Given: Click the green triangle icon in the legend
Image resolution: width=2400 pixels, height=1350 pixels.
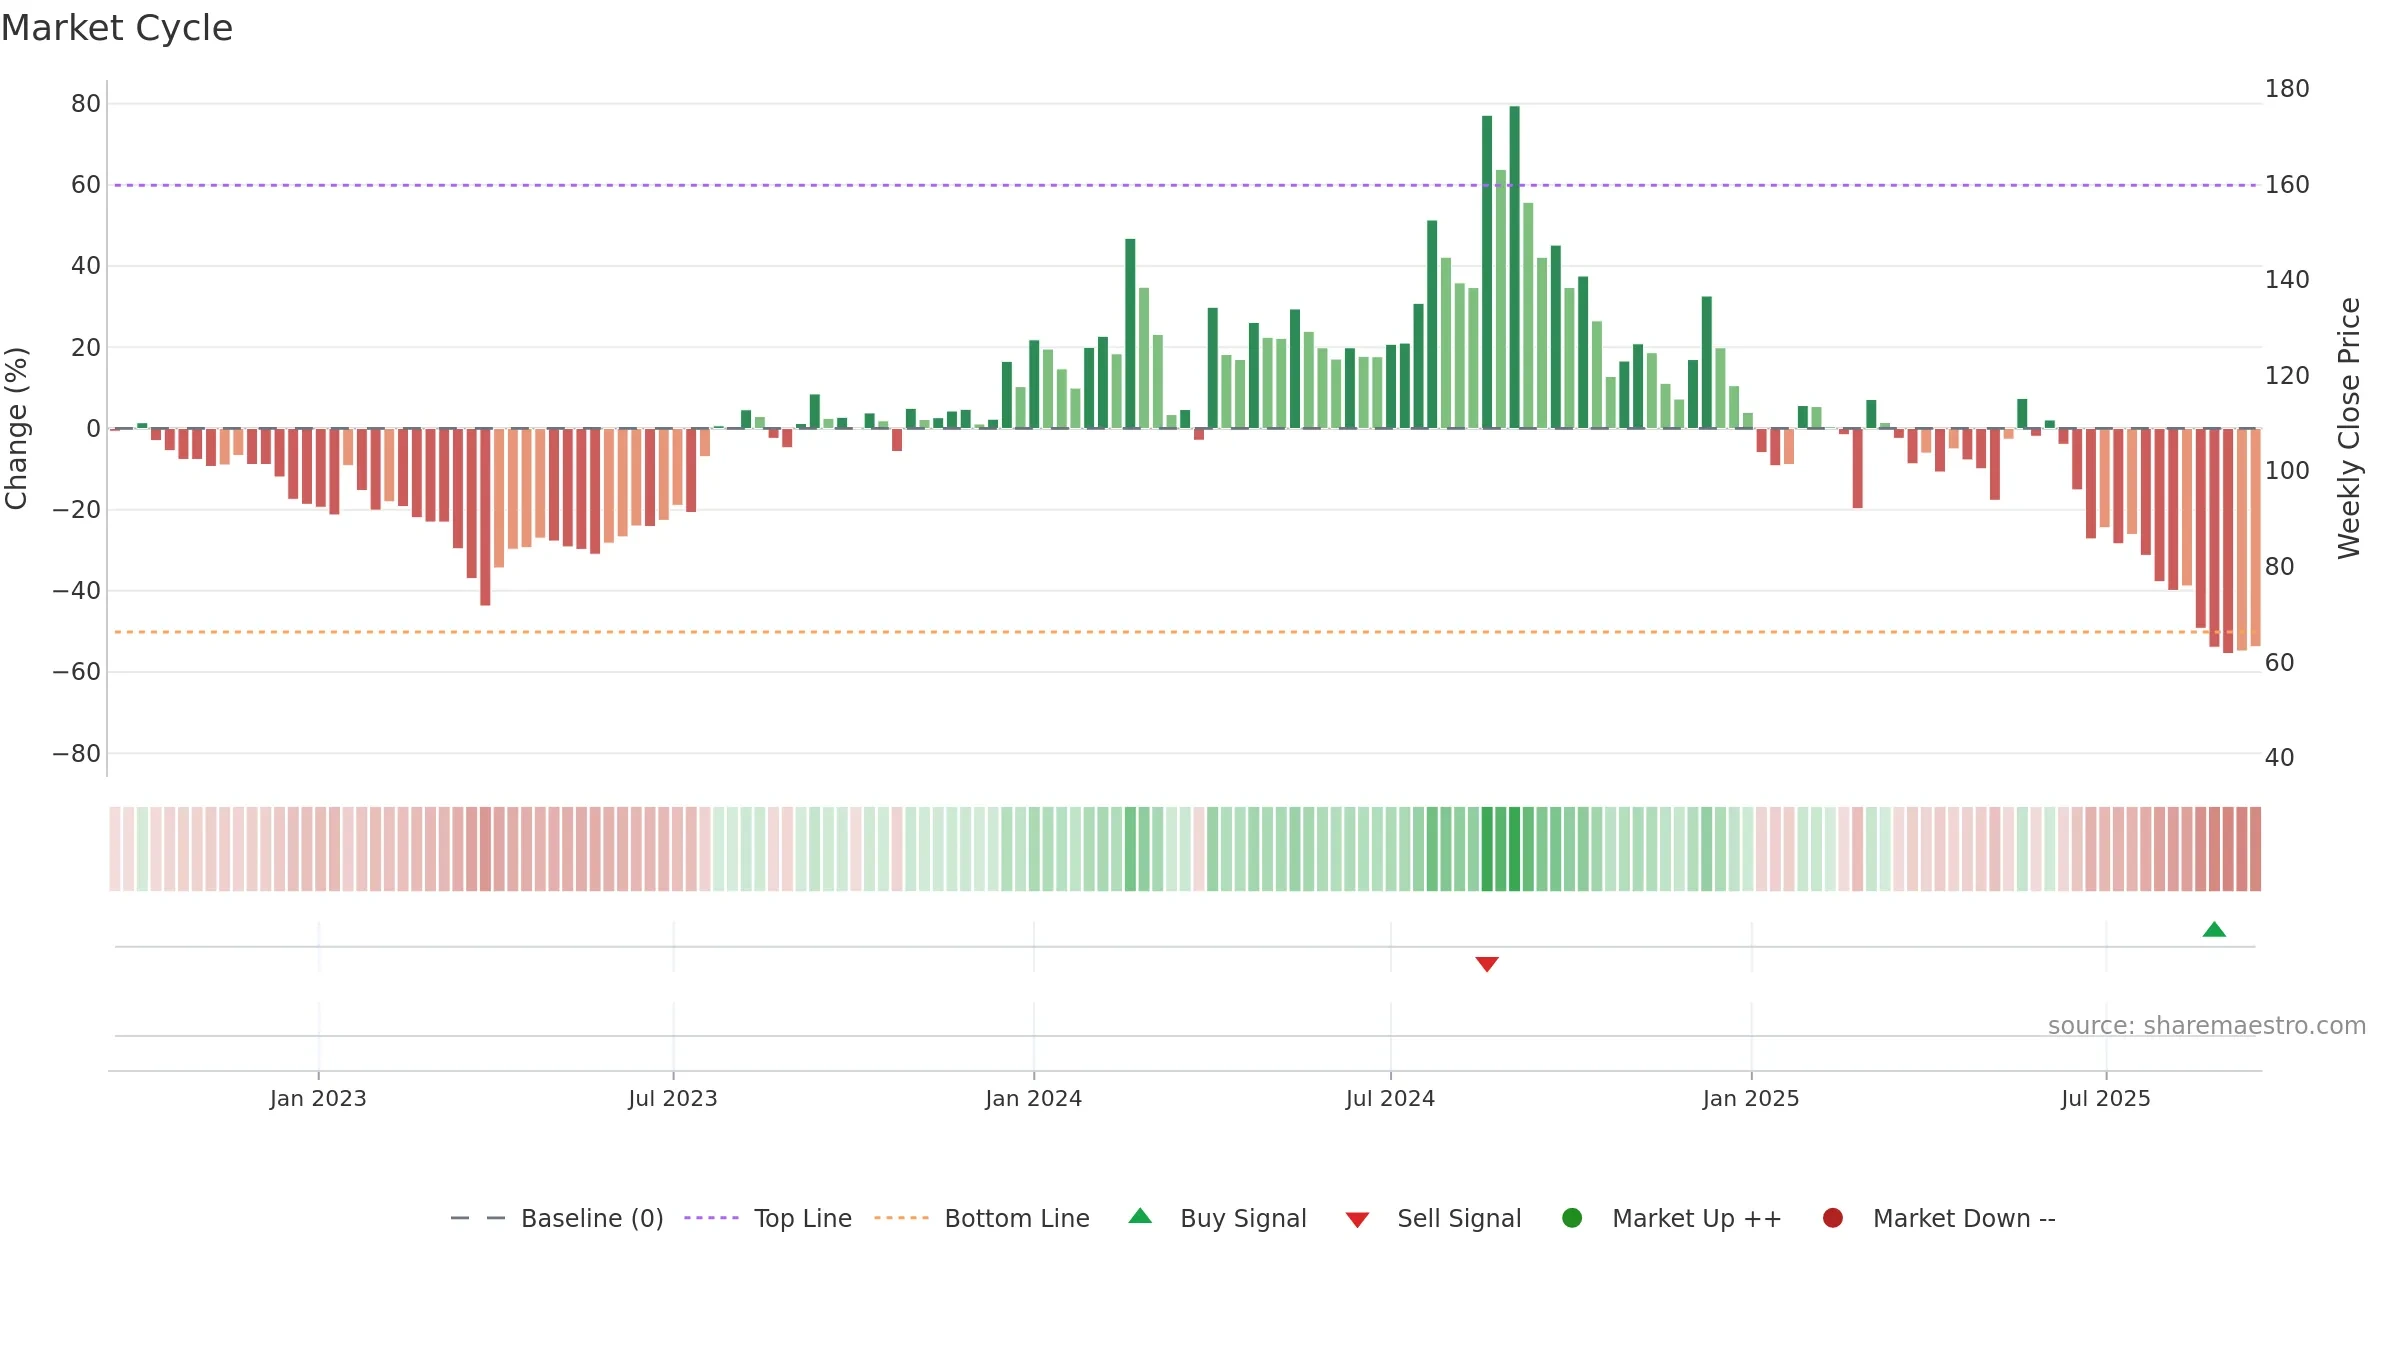Looking at the screenshot, I should 1140,1216.
